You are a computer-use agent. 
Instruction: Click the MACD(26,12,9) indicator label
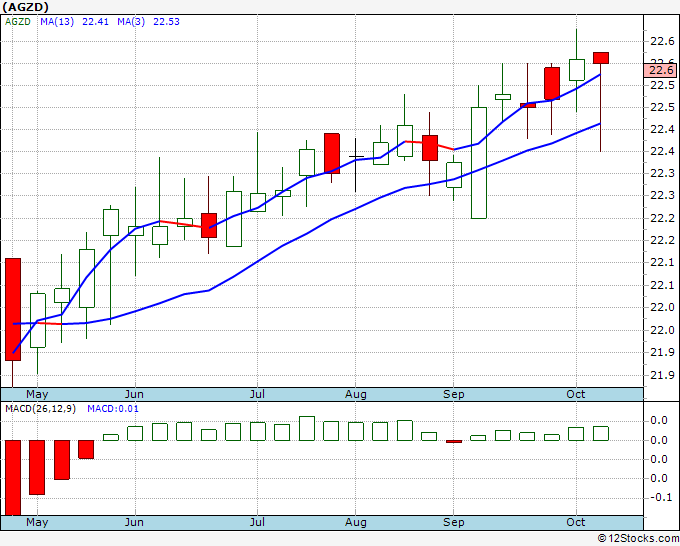(40, 409)
